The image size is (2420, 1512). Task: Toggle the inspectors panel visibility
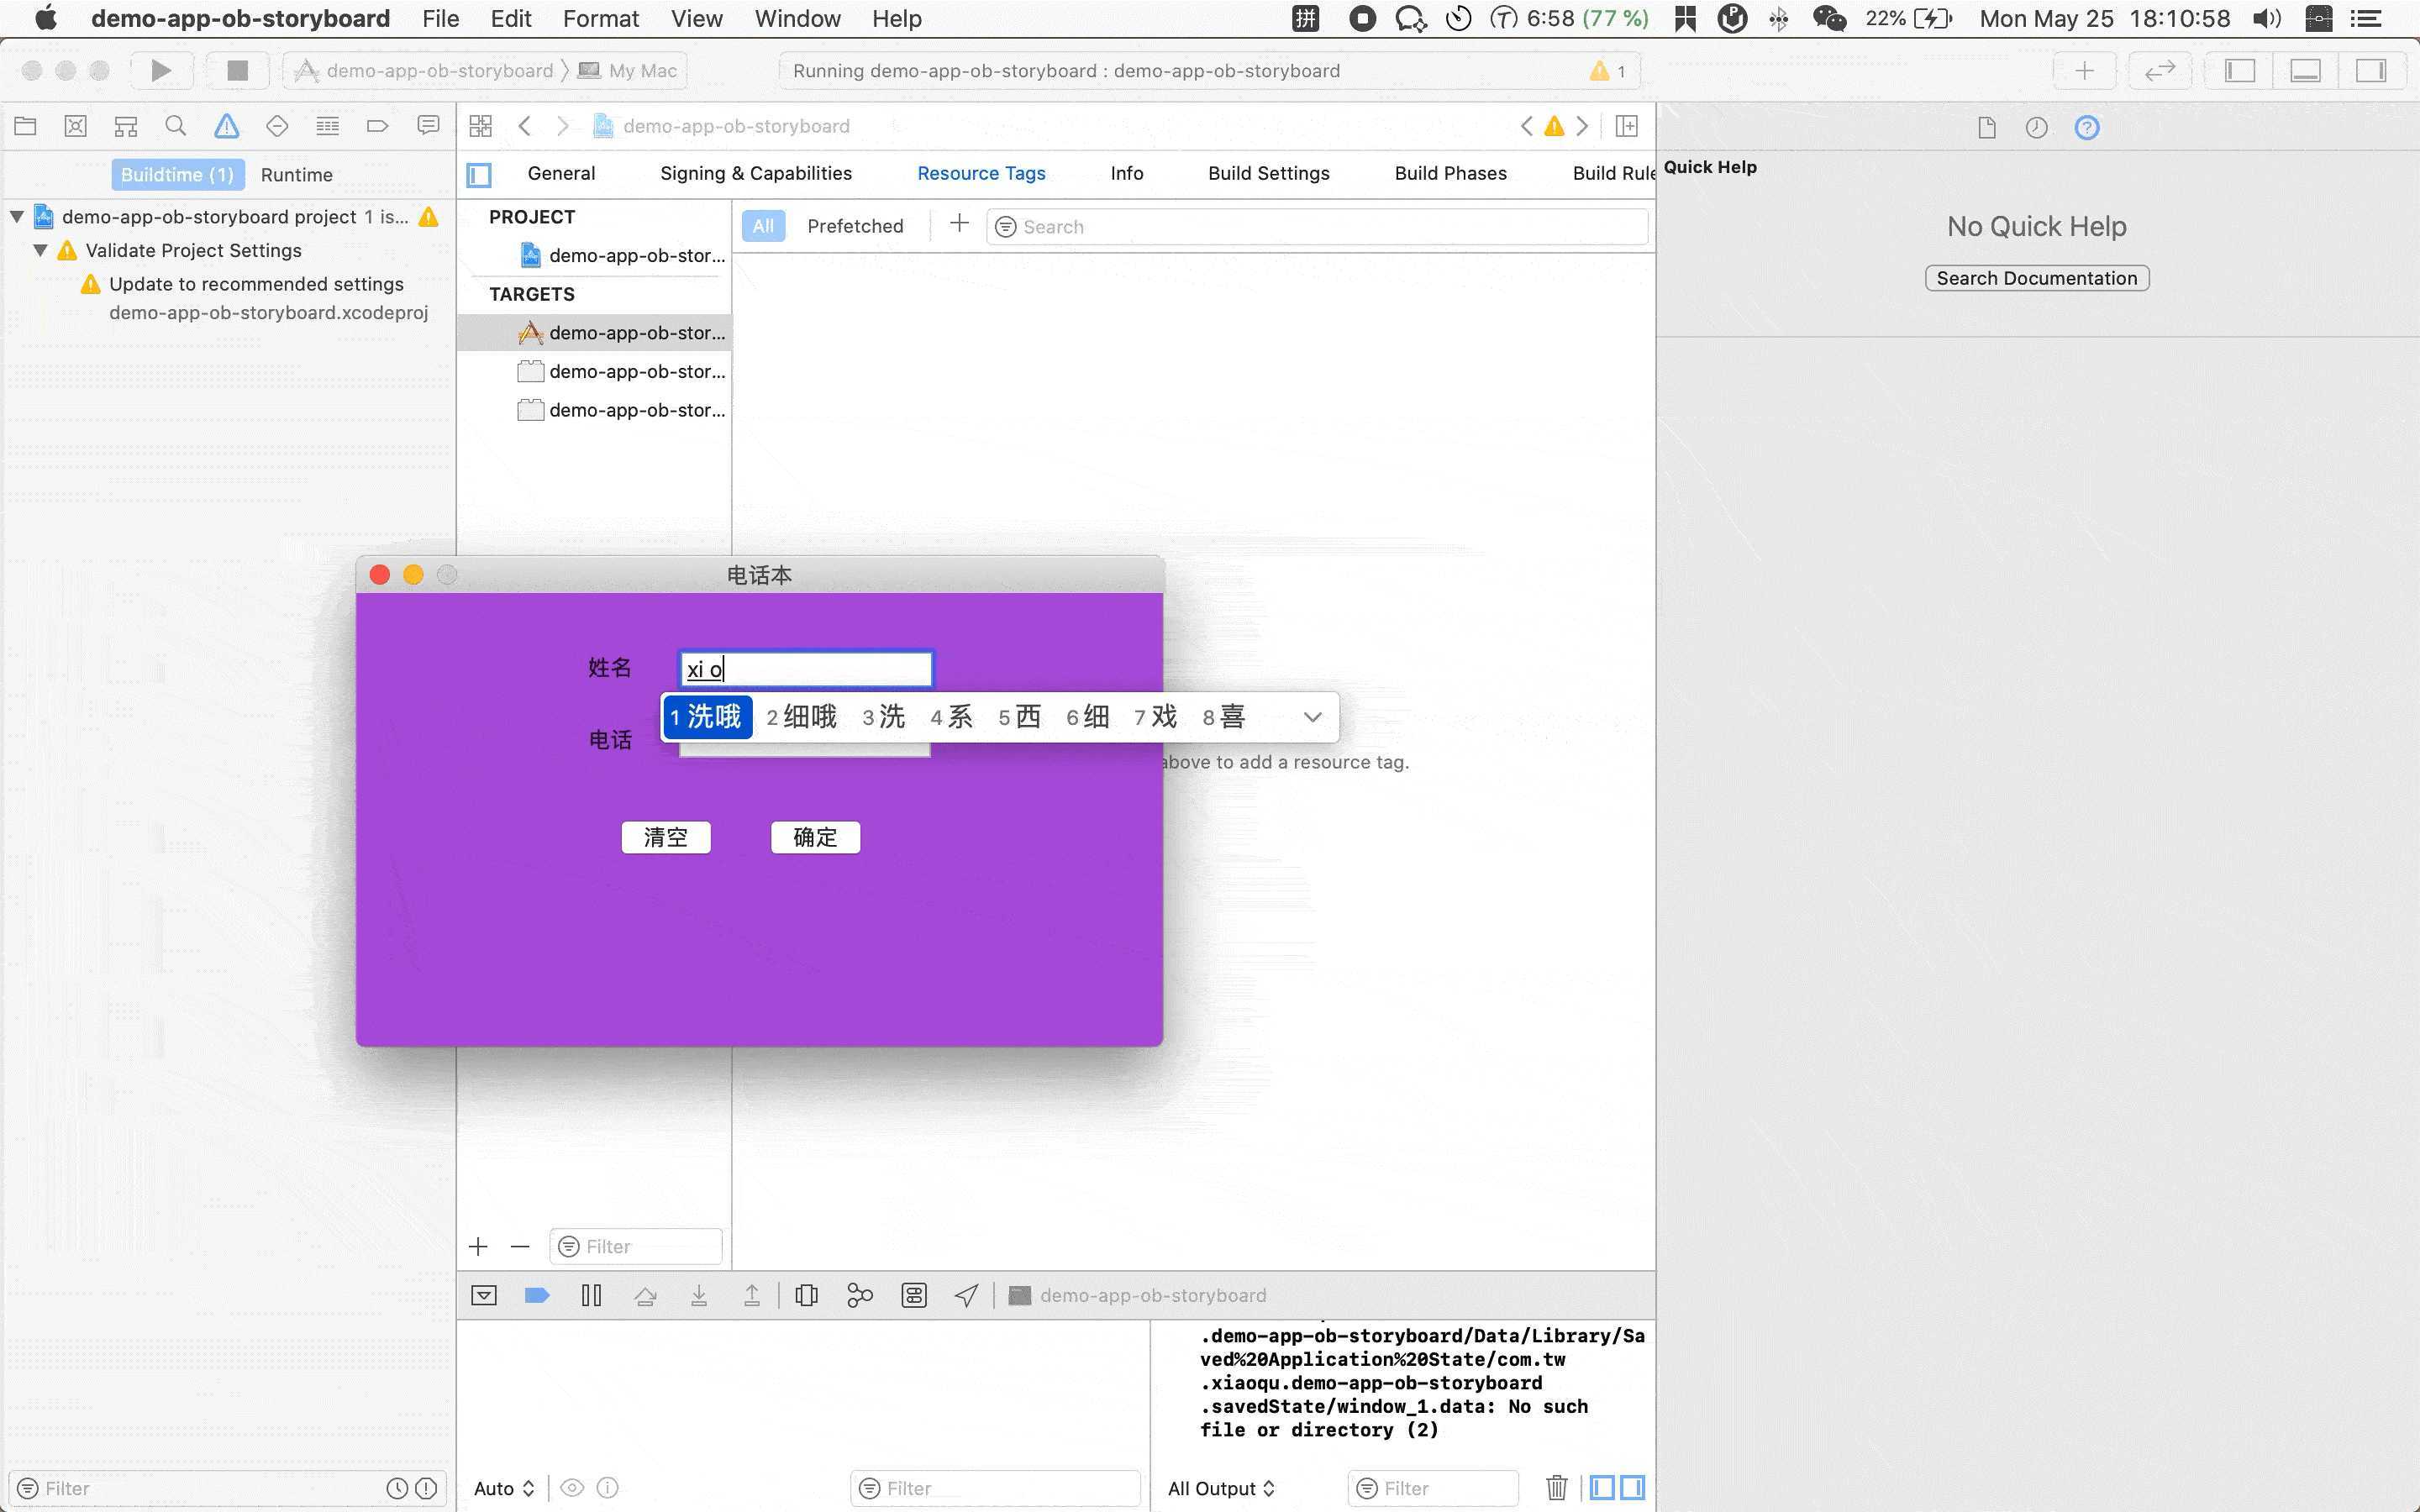click(2371, 70)
